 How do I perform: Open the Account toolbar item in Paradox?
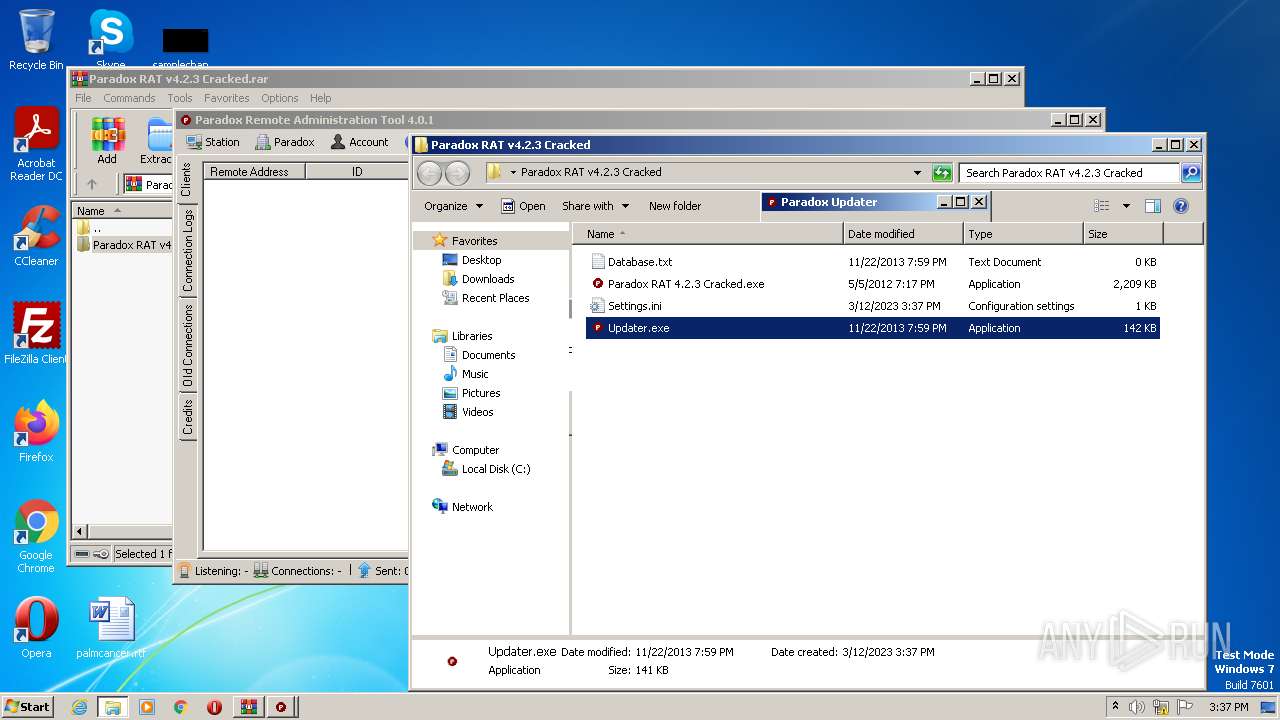click(x=359, y=142)
